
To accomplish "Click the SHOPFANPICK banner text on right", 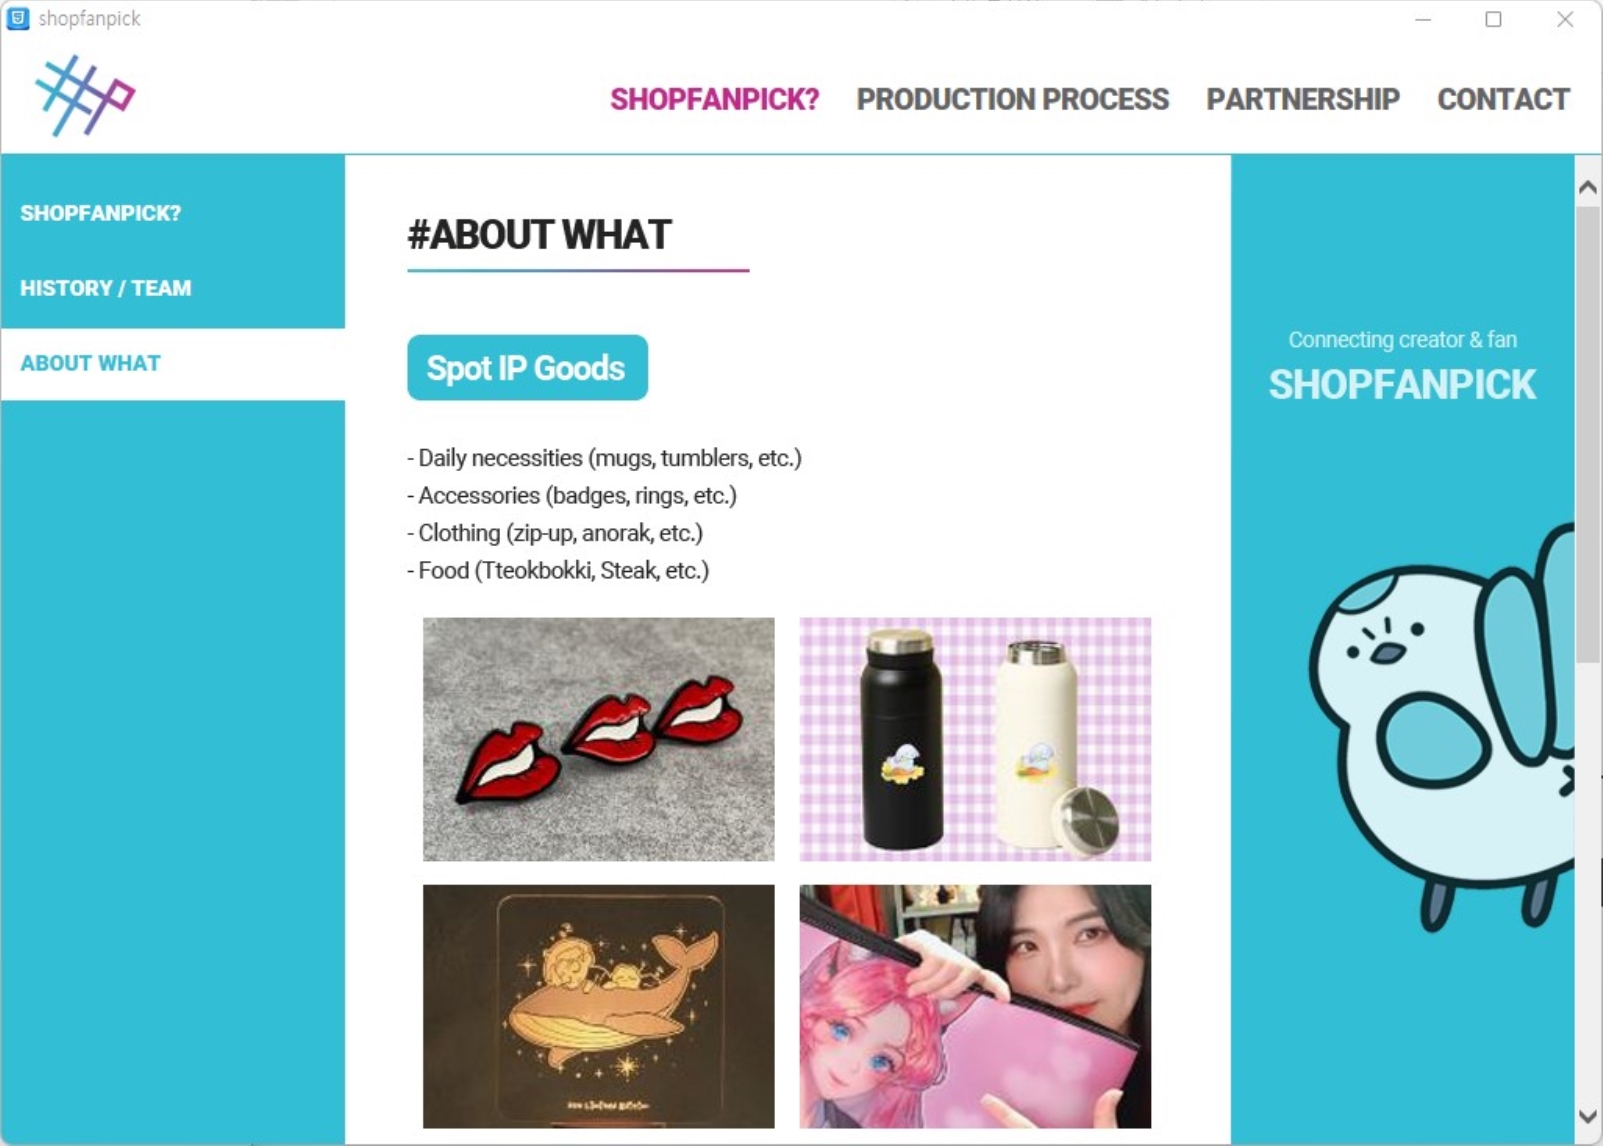I will 1402,385.
